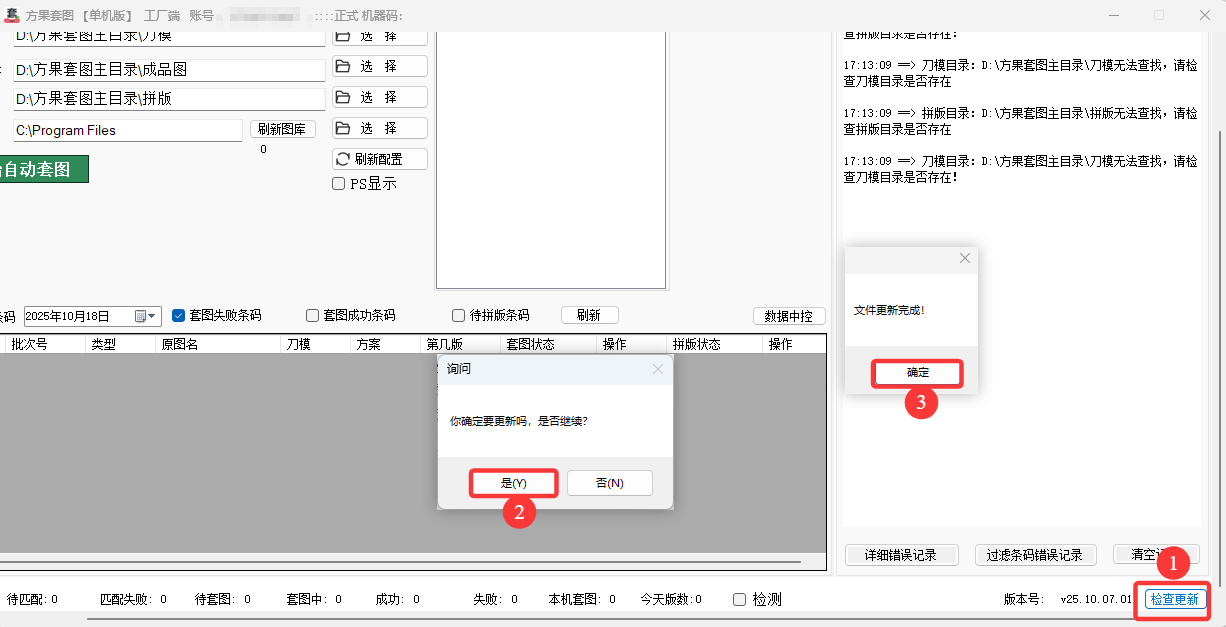
Task: Click 成功: 0 in the status bar
Action: [398, 600]
